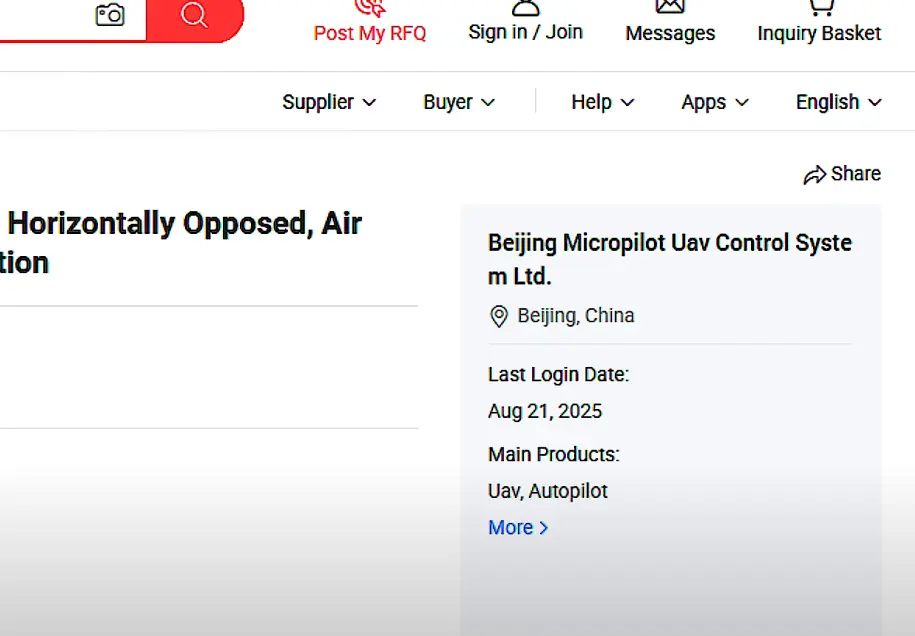Change language via English dropdown
The image size is (915, 636).
point(839,102)
